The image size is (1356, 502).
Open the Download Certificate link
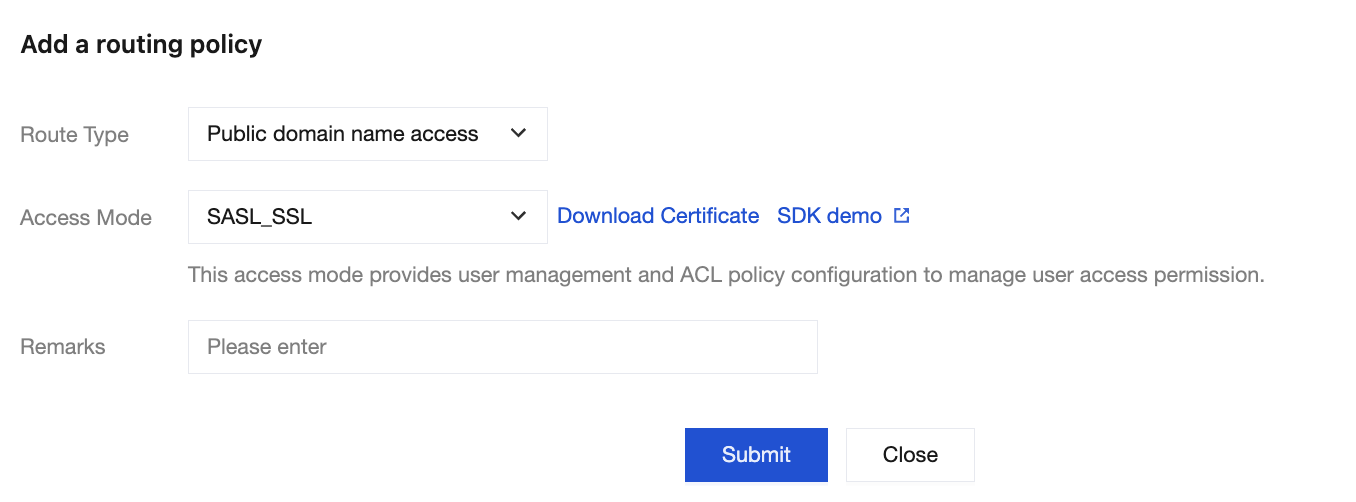pyautogui.click(x=658, y=216)
